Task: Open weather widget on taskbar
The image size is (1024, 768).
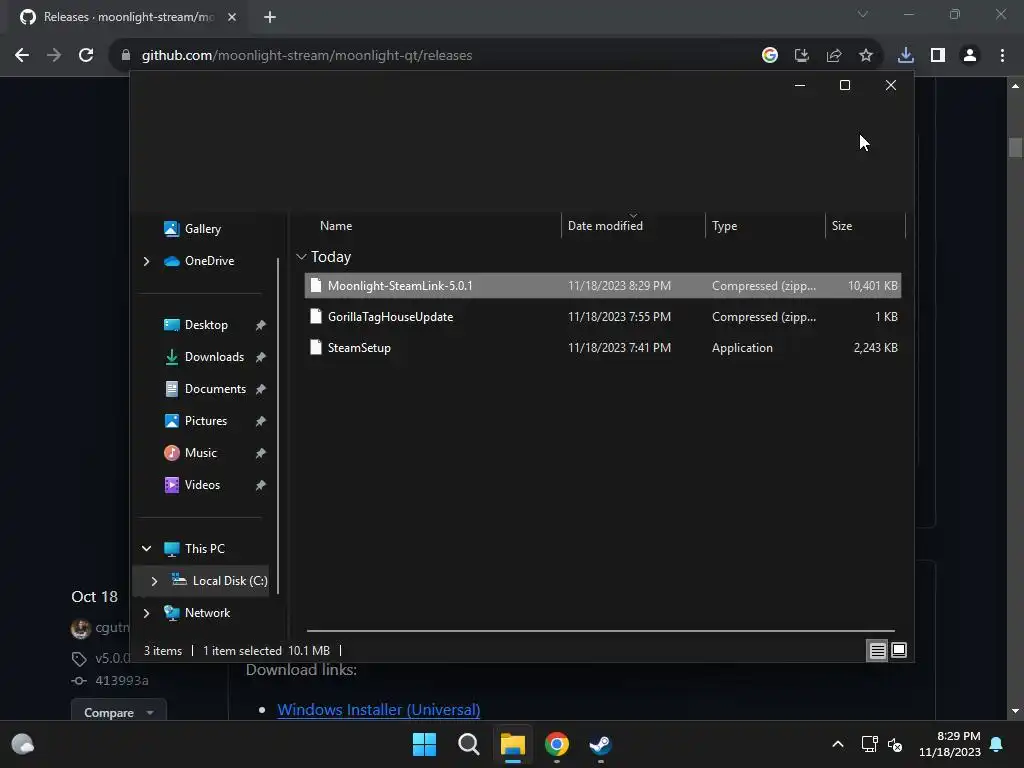Action: tap(23, 744)
